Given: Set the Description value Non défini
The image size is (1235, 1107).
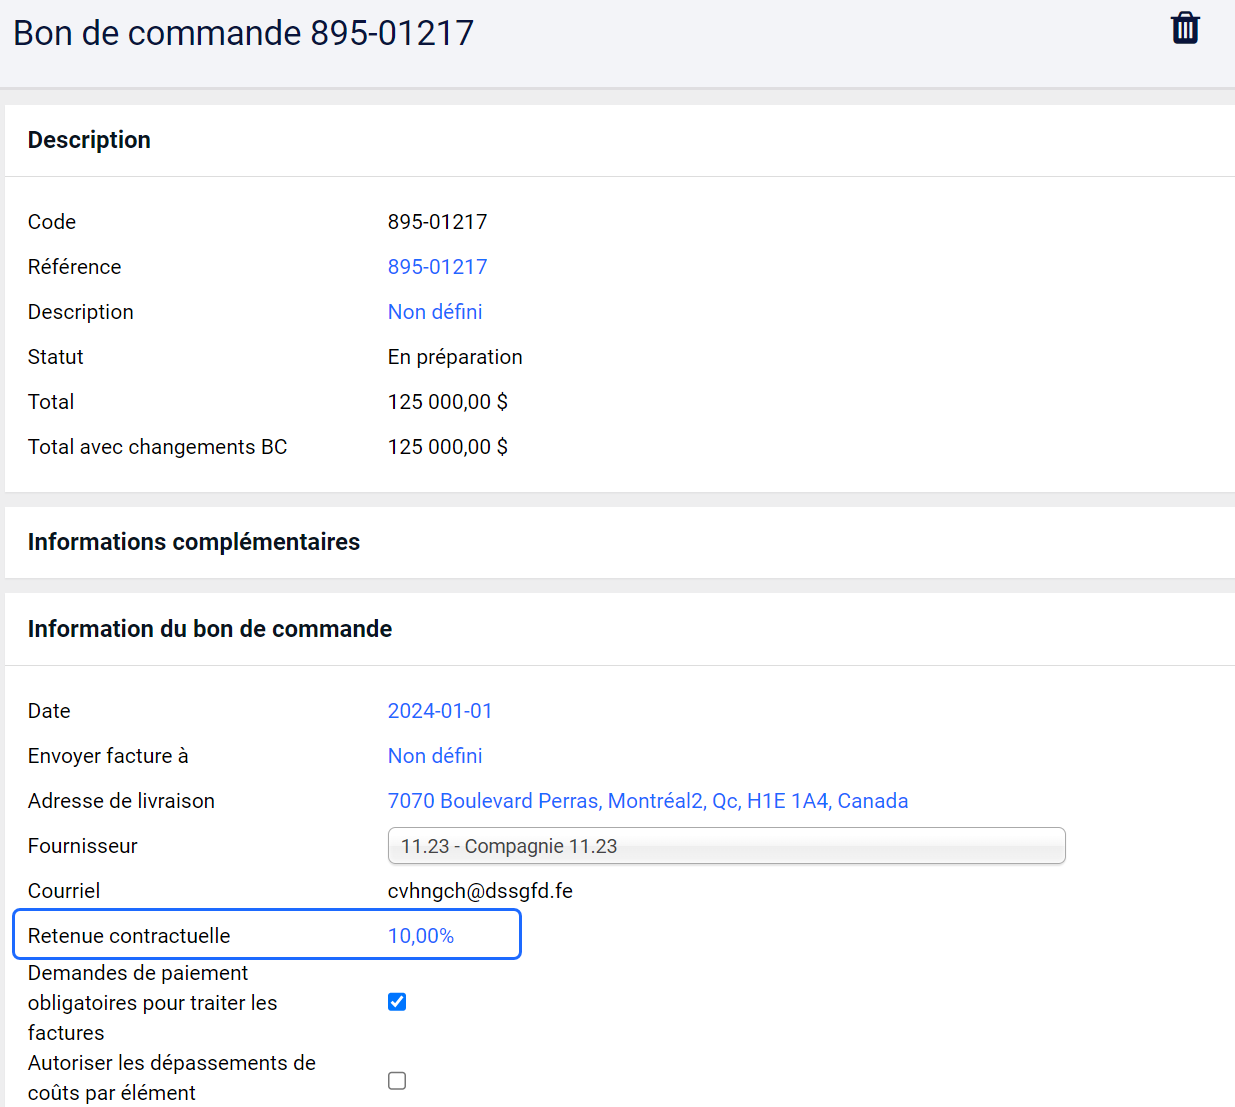Looking at the screenshot, I should (435, 312).
